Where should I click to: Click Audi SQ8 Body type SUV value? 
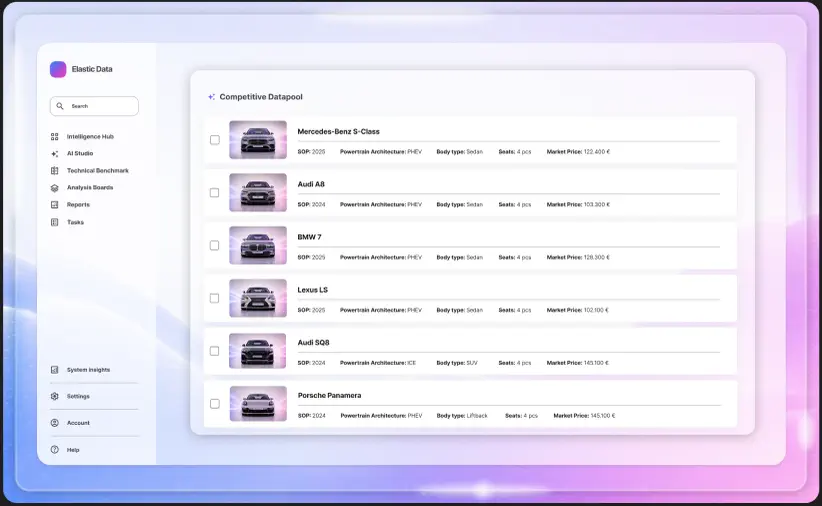pos(472,363)
